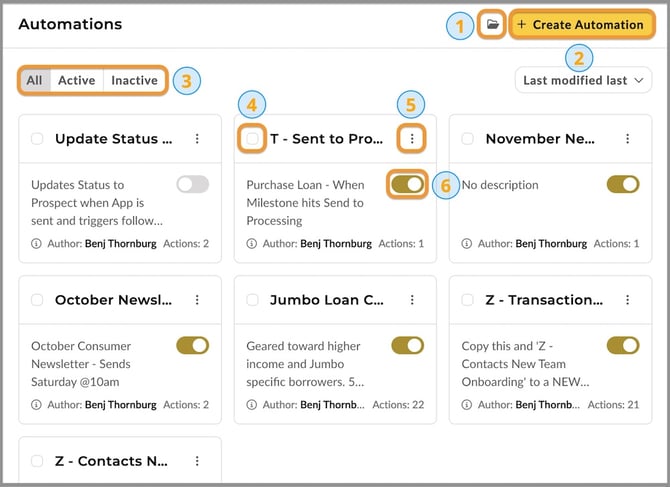This screenshot has height=487, width=670.
Task: Open the folder icon next to Create Automation
Action: coord(492,24)
